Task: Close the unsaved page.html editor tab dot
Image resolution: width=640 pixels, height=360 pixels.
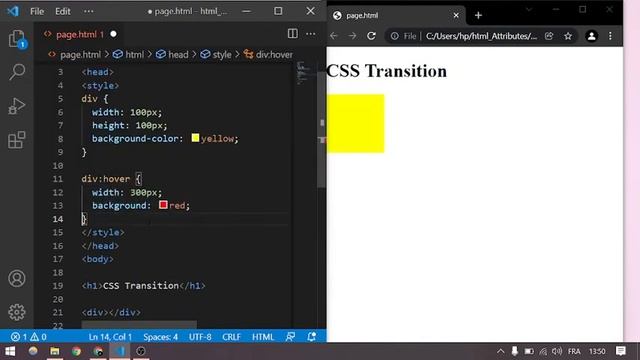Action: click(113, 34)
